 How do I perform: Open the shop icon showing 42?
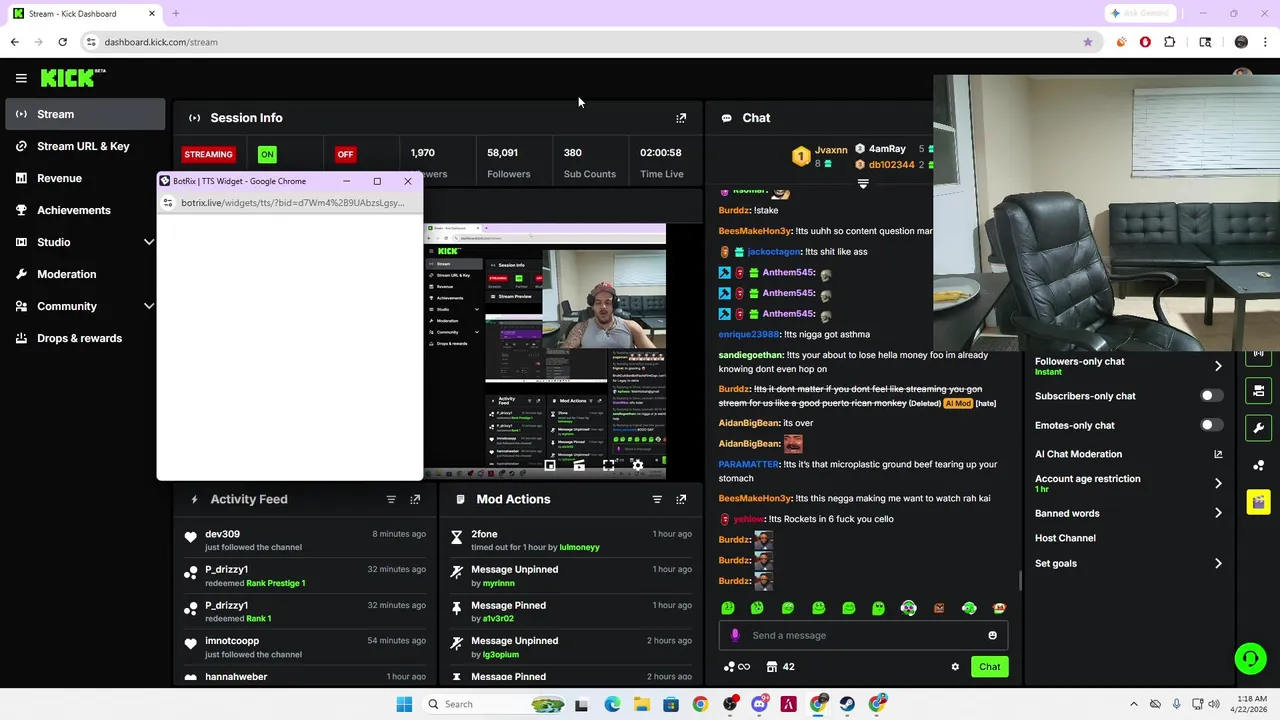[780, 667]
